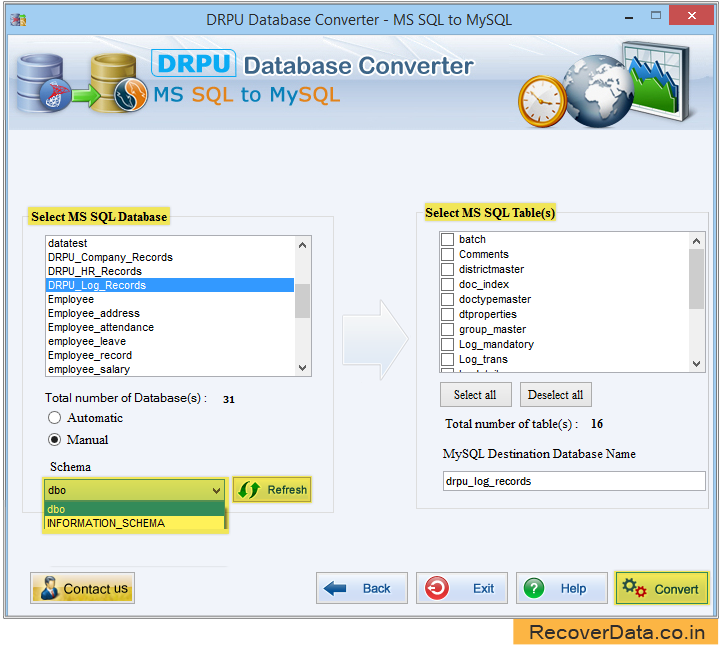Check the batch table checkbox
This screenshot has height=650, width=723.
[x=447, y=239]
